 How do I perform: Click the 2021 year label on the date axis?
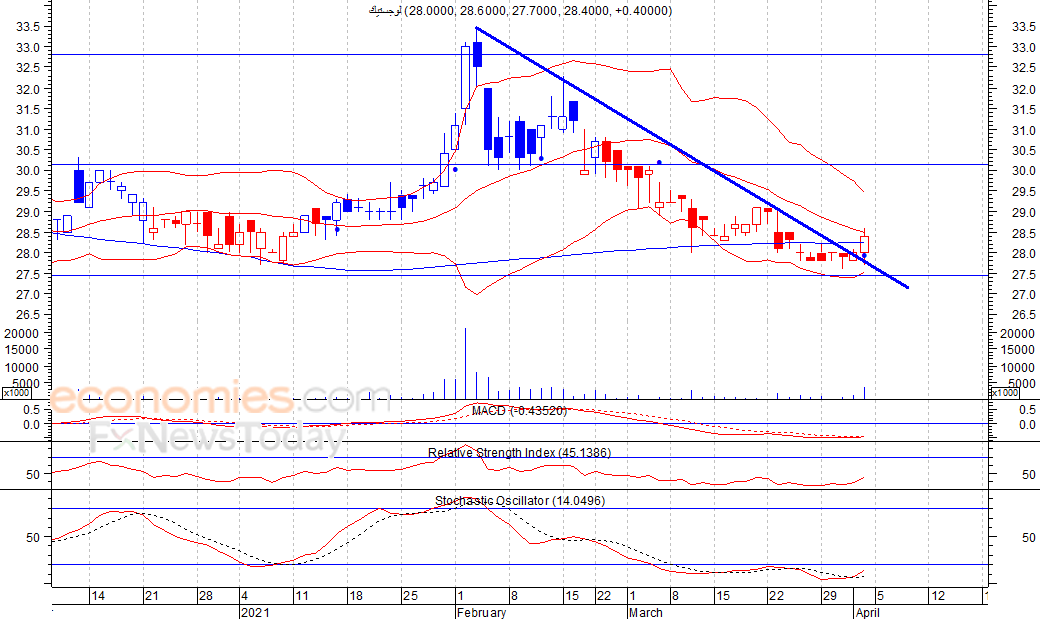pos(254,612)
